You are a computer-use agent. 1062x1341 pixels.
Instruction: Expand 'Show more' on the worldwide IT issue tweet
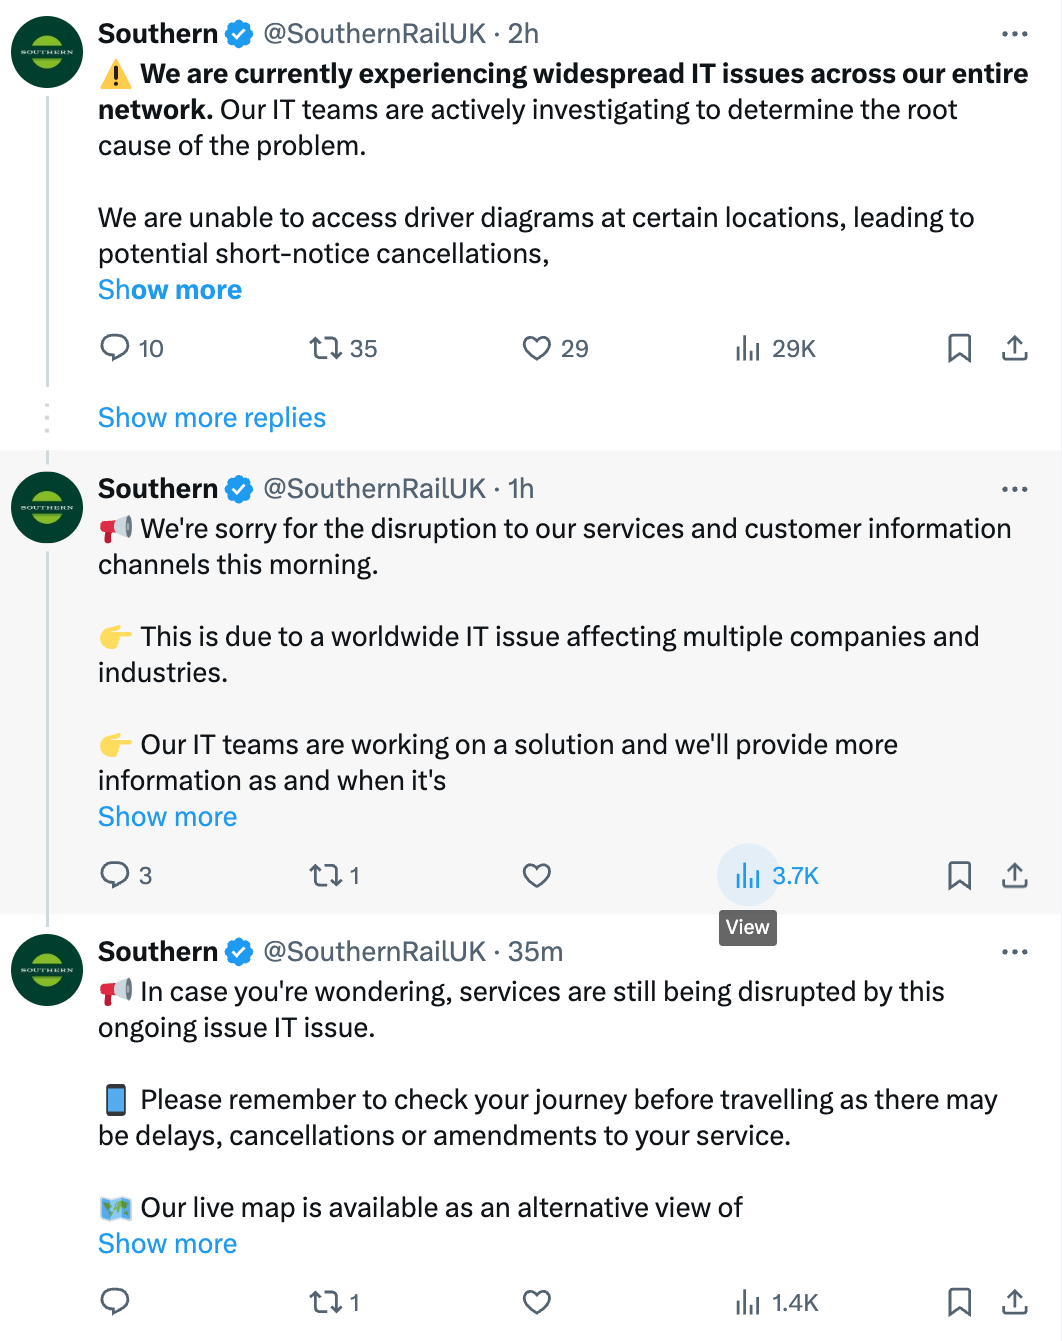tap(167, 817)
